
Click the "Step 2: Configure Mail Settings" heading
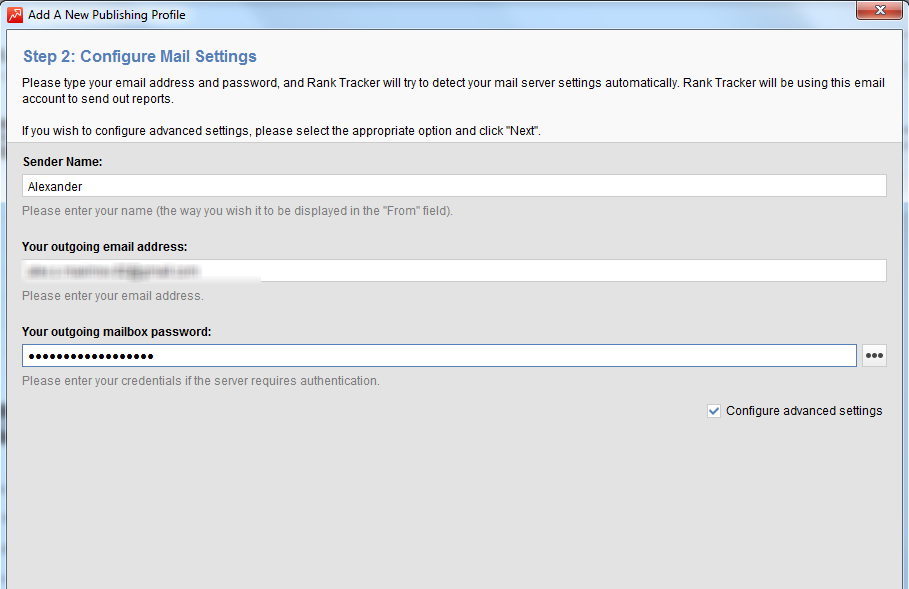[x=140, y=56]
